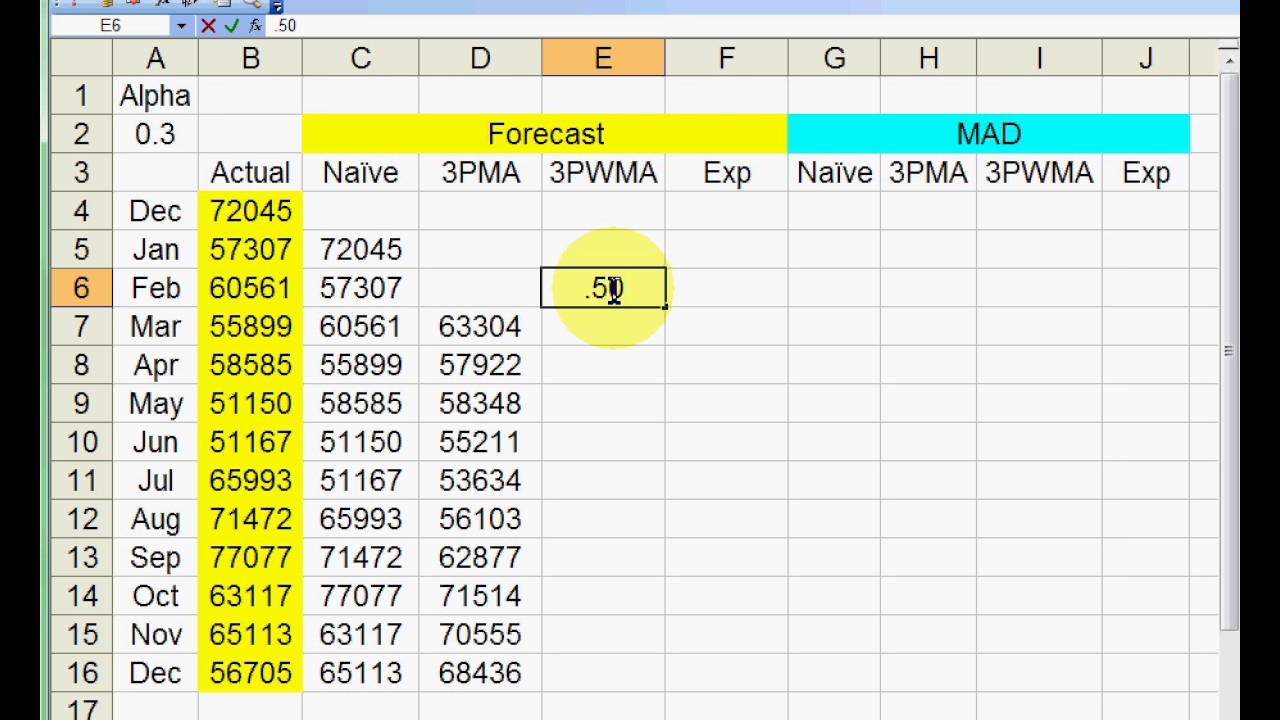The image size is (1280, 720).
Task: Click the cyan MAD header cell
Action: pyautogui.click(x=989, y=134)
